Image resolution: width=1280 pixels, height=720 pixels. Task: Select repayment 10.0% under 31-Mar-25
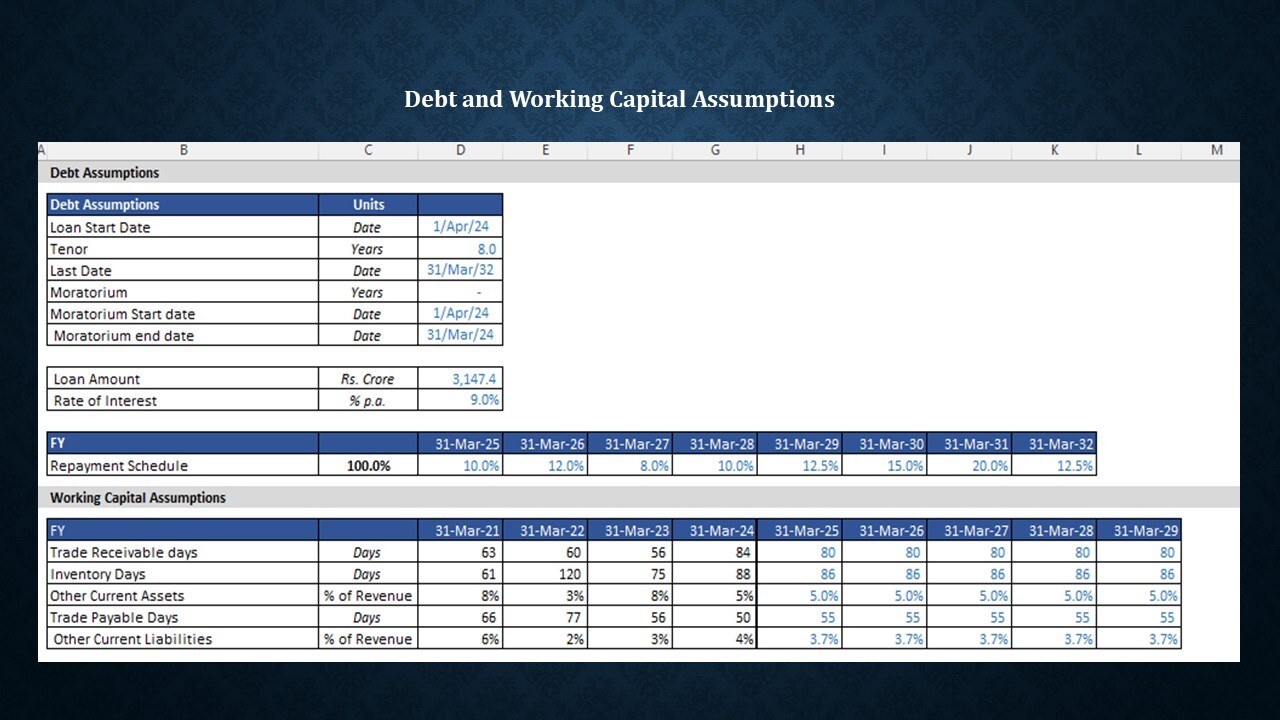pos(460,465)
